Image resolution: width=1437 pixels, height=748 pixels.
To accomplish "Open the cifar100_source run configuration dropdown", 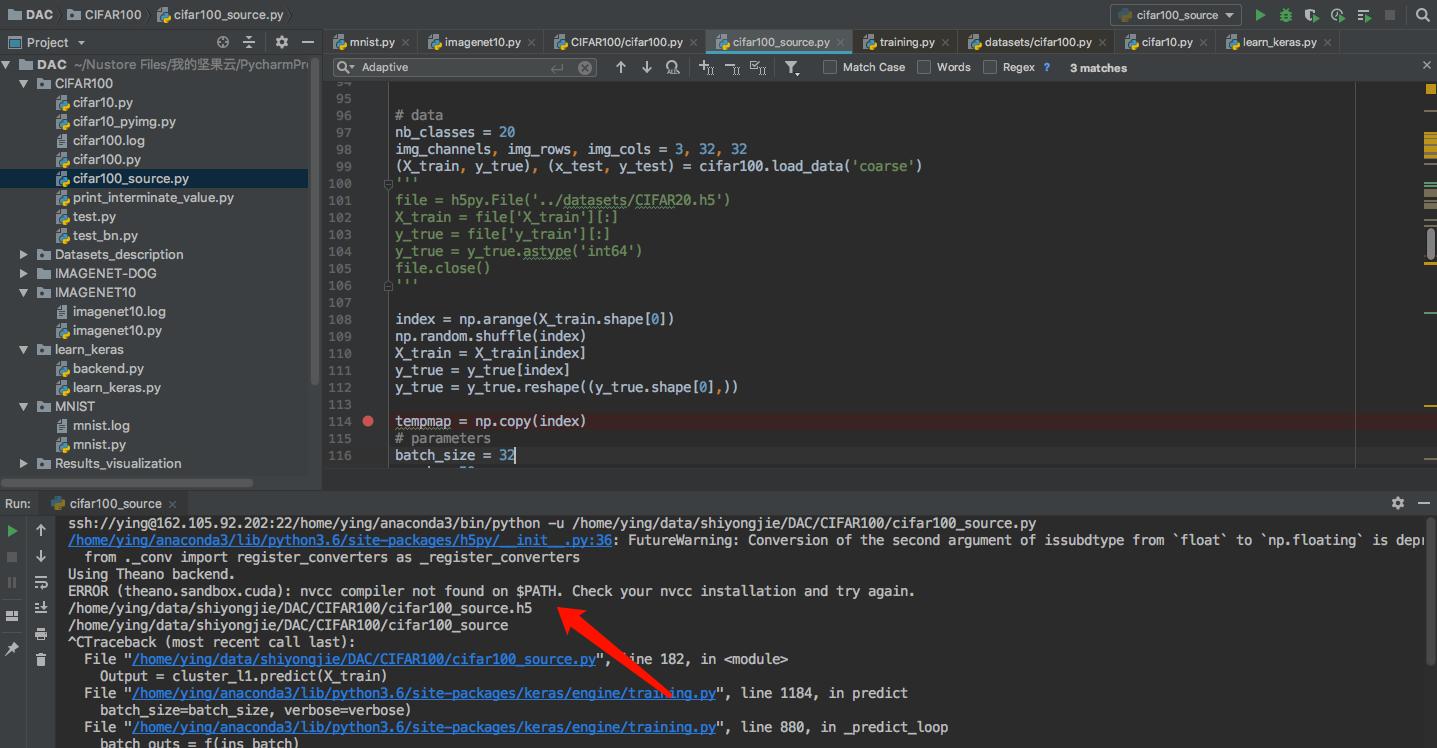I will [1176, 15].
